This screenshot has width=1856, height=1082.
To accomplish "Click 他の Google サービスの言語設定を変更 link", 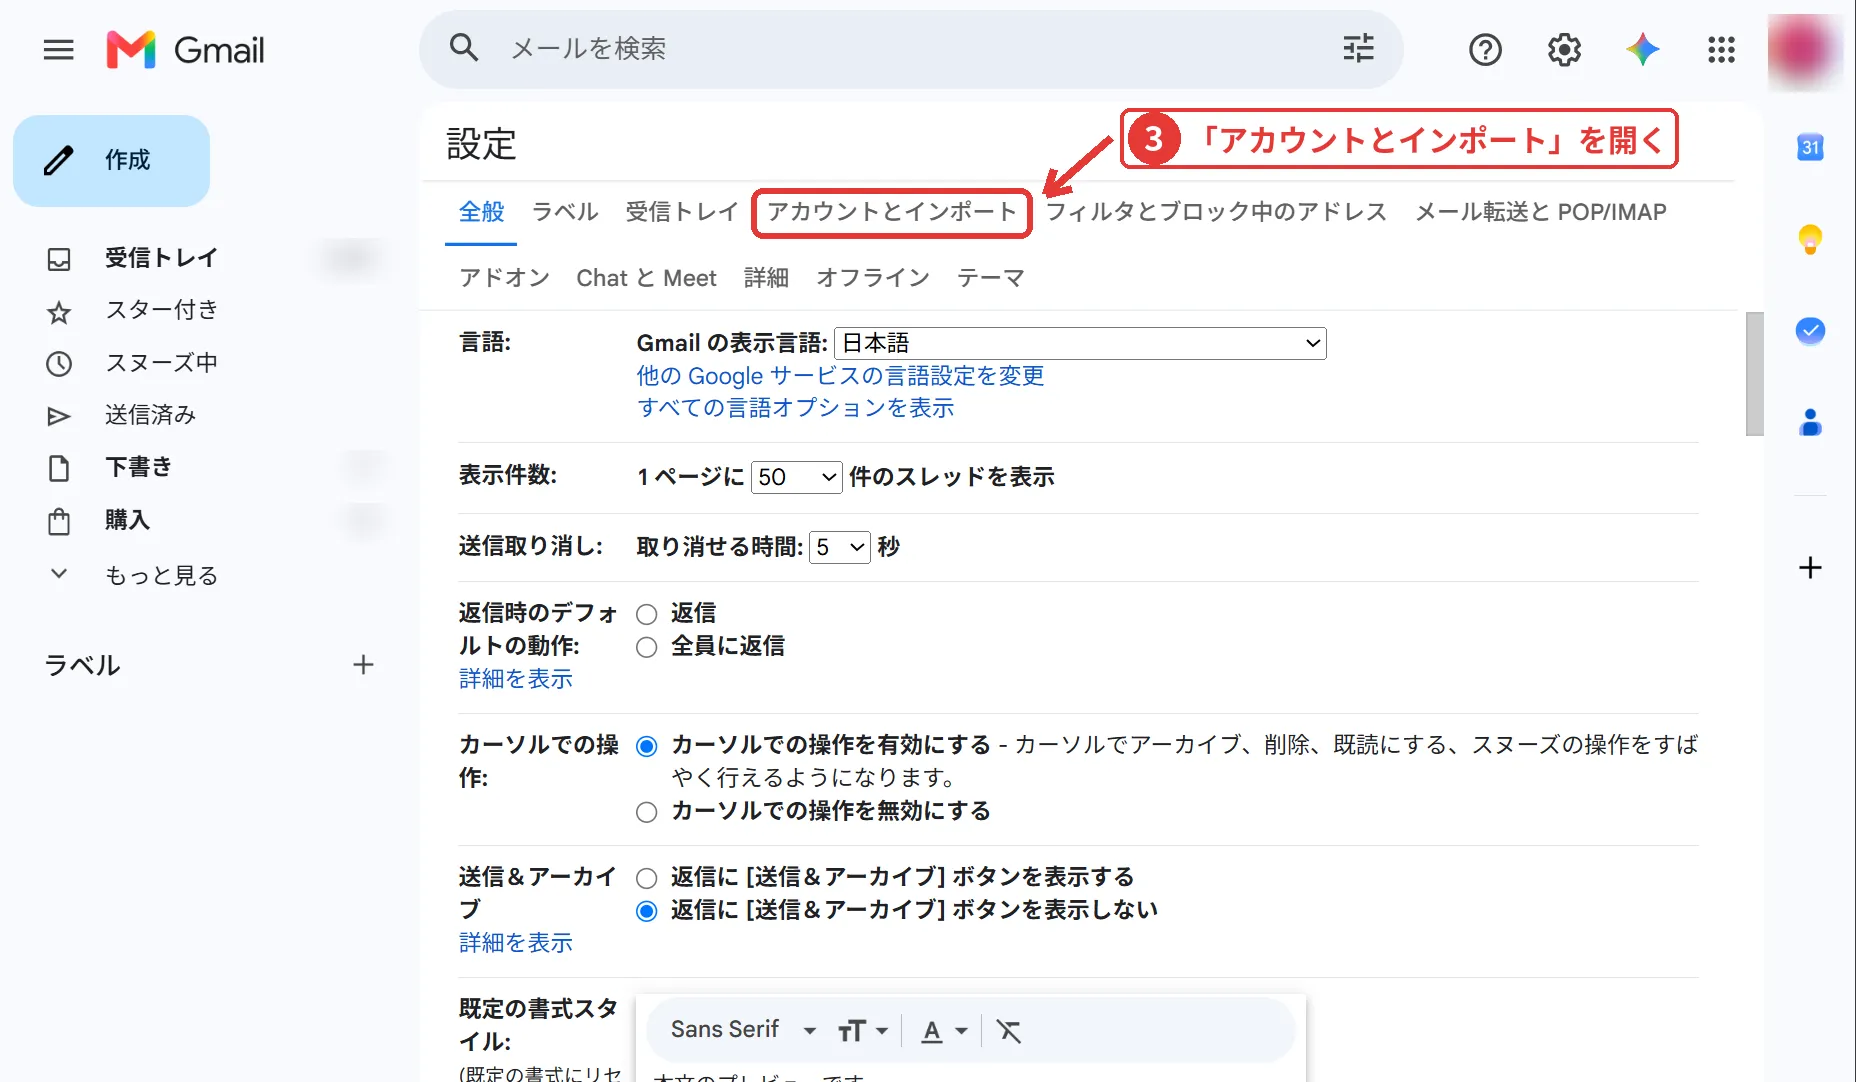I will click(841, 376).
